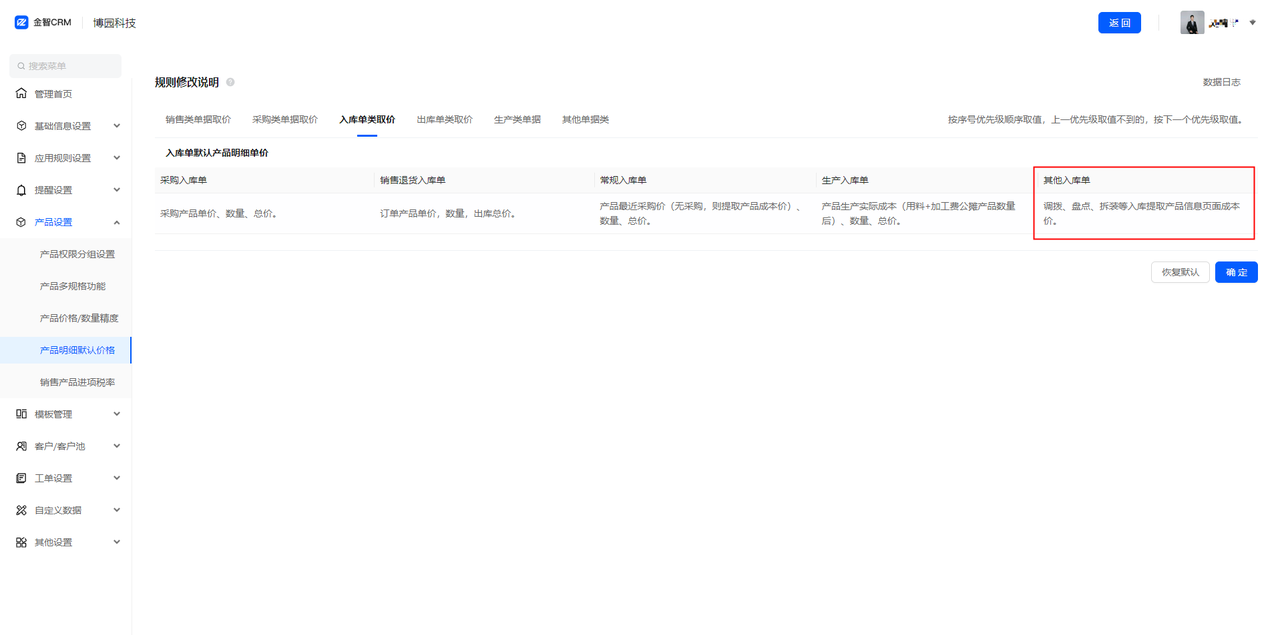Open 产品多规格功能 submenu item
The width and height of the screenshot is (1280, 635).
pyautogui.click(x=72, y=286)
